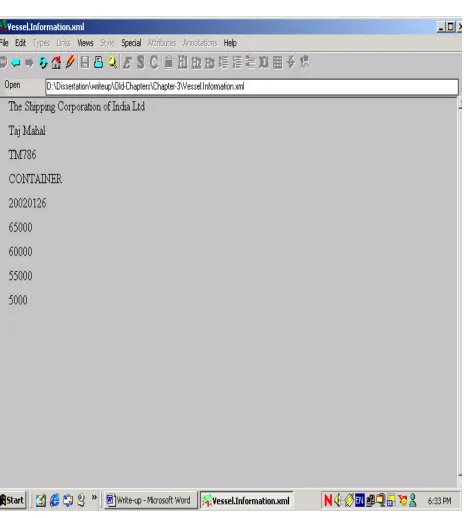Print the document with the printer icon
Viewport: 467px width, 518px height.
coord(98,62)
